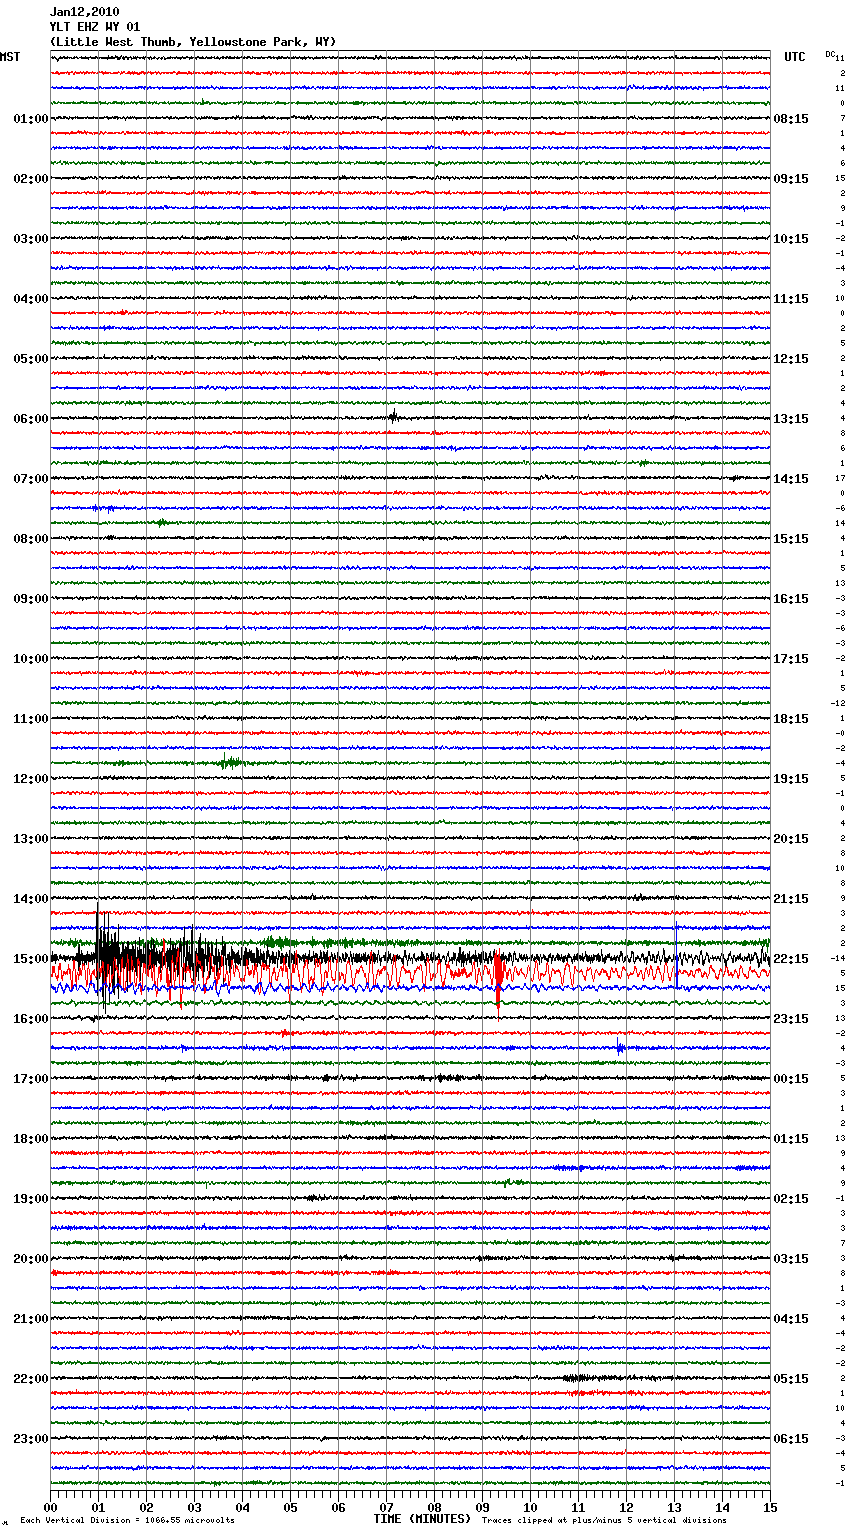The width and height of the screenshot is (850, 1534).
Task: Select the 02:00 MST time label
Action: [31, 179]
